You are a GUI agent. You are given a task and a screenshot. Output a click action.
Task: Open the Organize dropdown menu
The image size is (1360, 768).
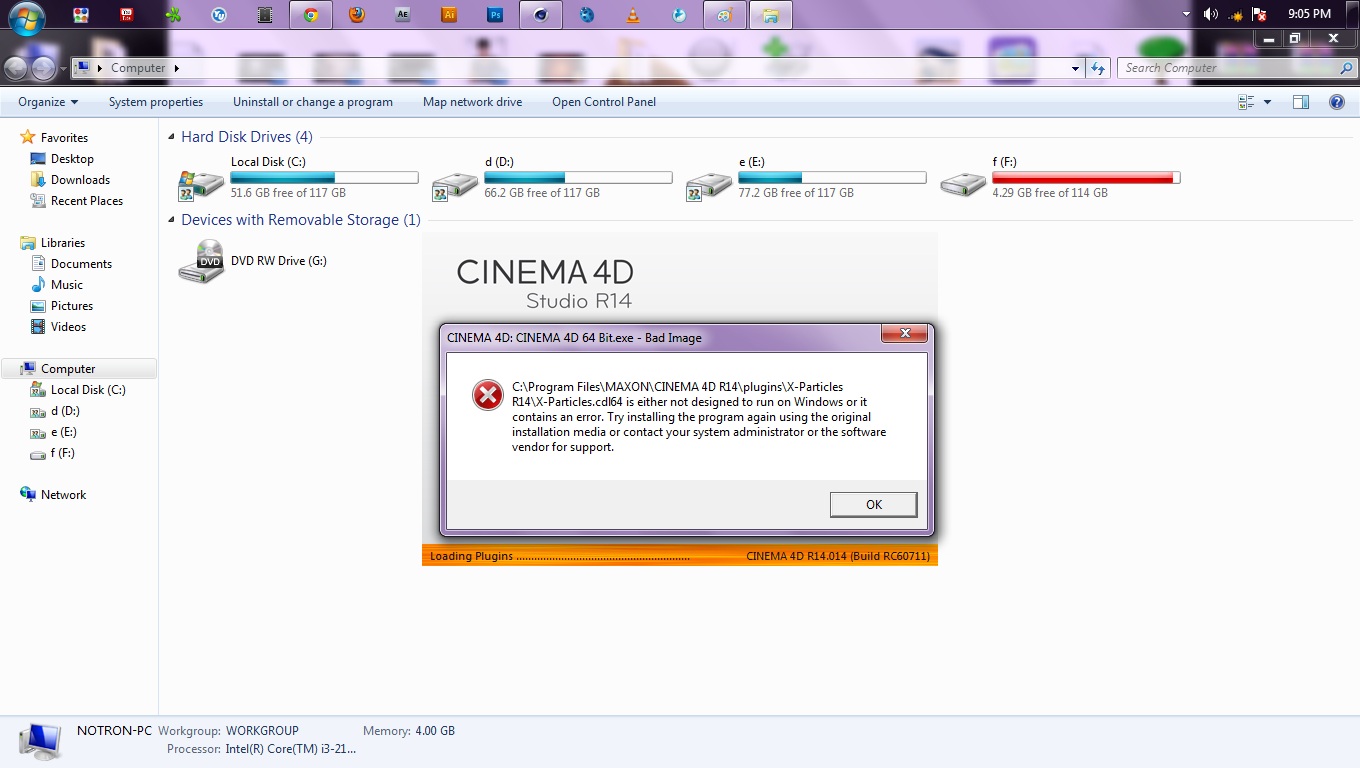(48, 102)
